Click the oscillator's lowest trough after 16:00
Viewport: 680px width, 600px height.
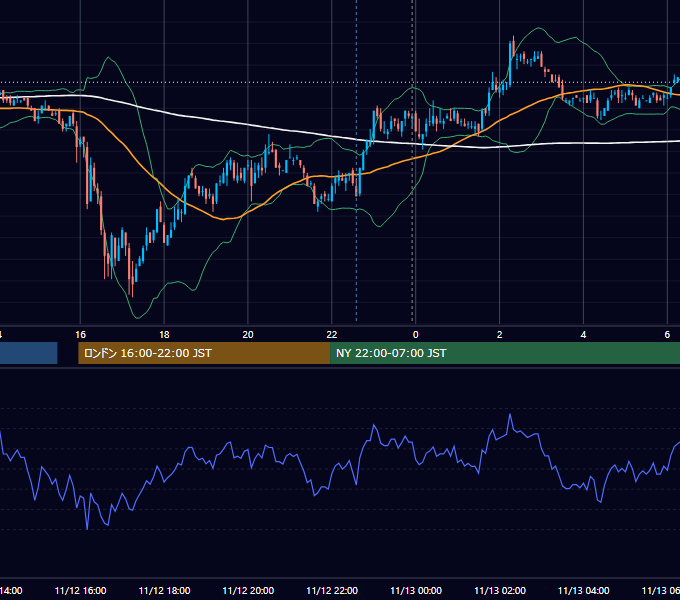[x=87, y=528]
